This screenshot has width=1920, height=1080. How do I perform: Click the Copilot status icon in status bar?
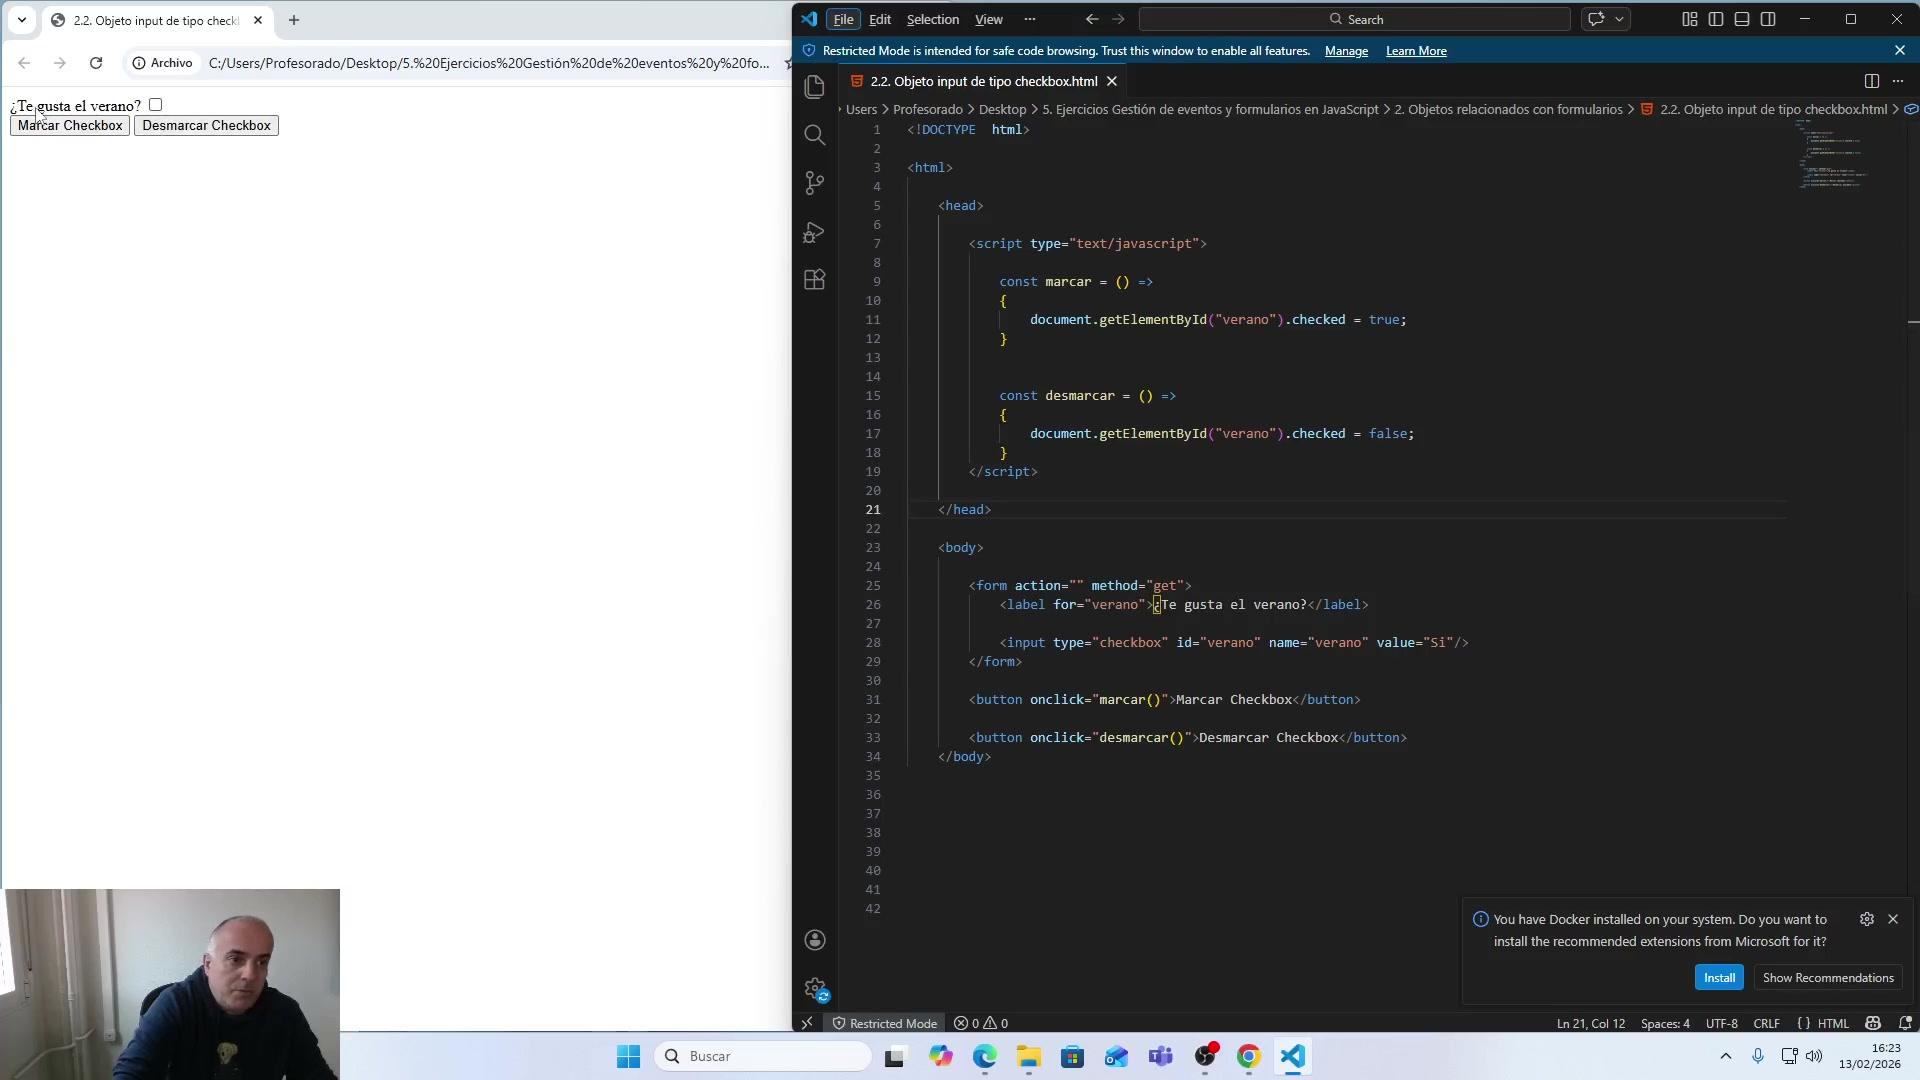point(1873,1023)
